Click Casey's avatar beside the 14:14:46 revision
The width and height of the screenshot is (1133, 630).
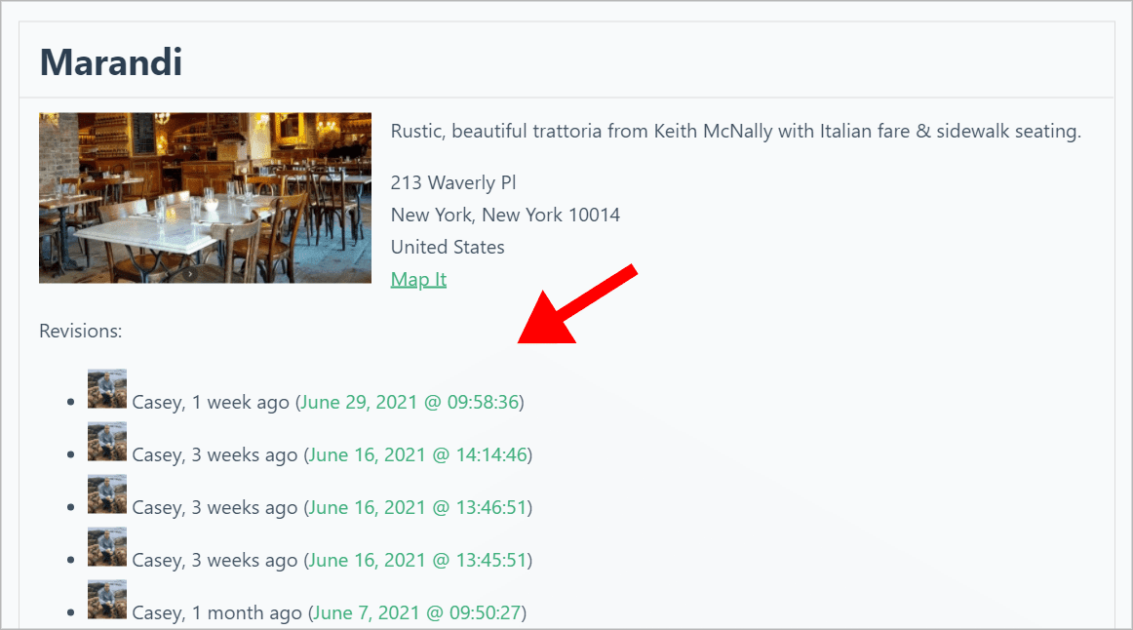(x=107, y=441)
